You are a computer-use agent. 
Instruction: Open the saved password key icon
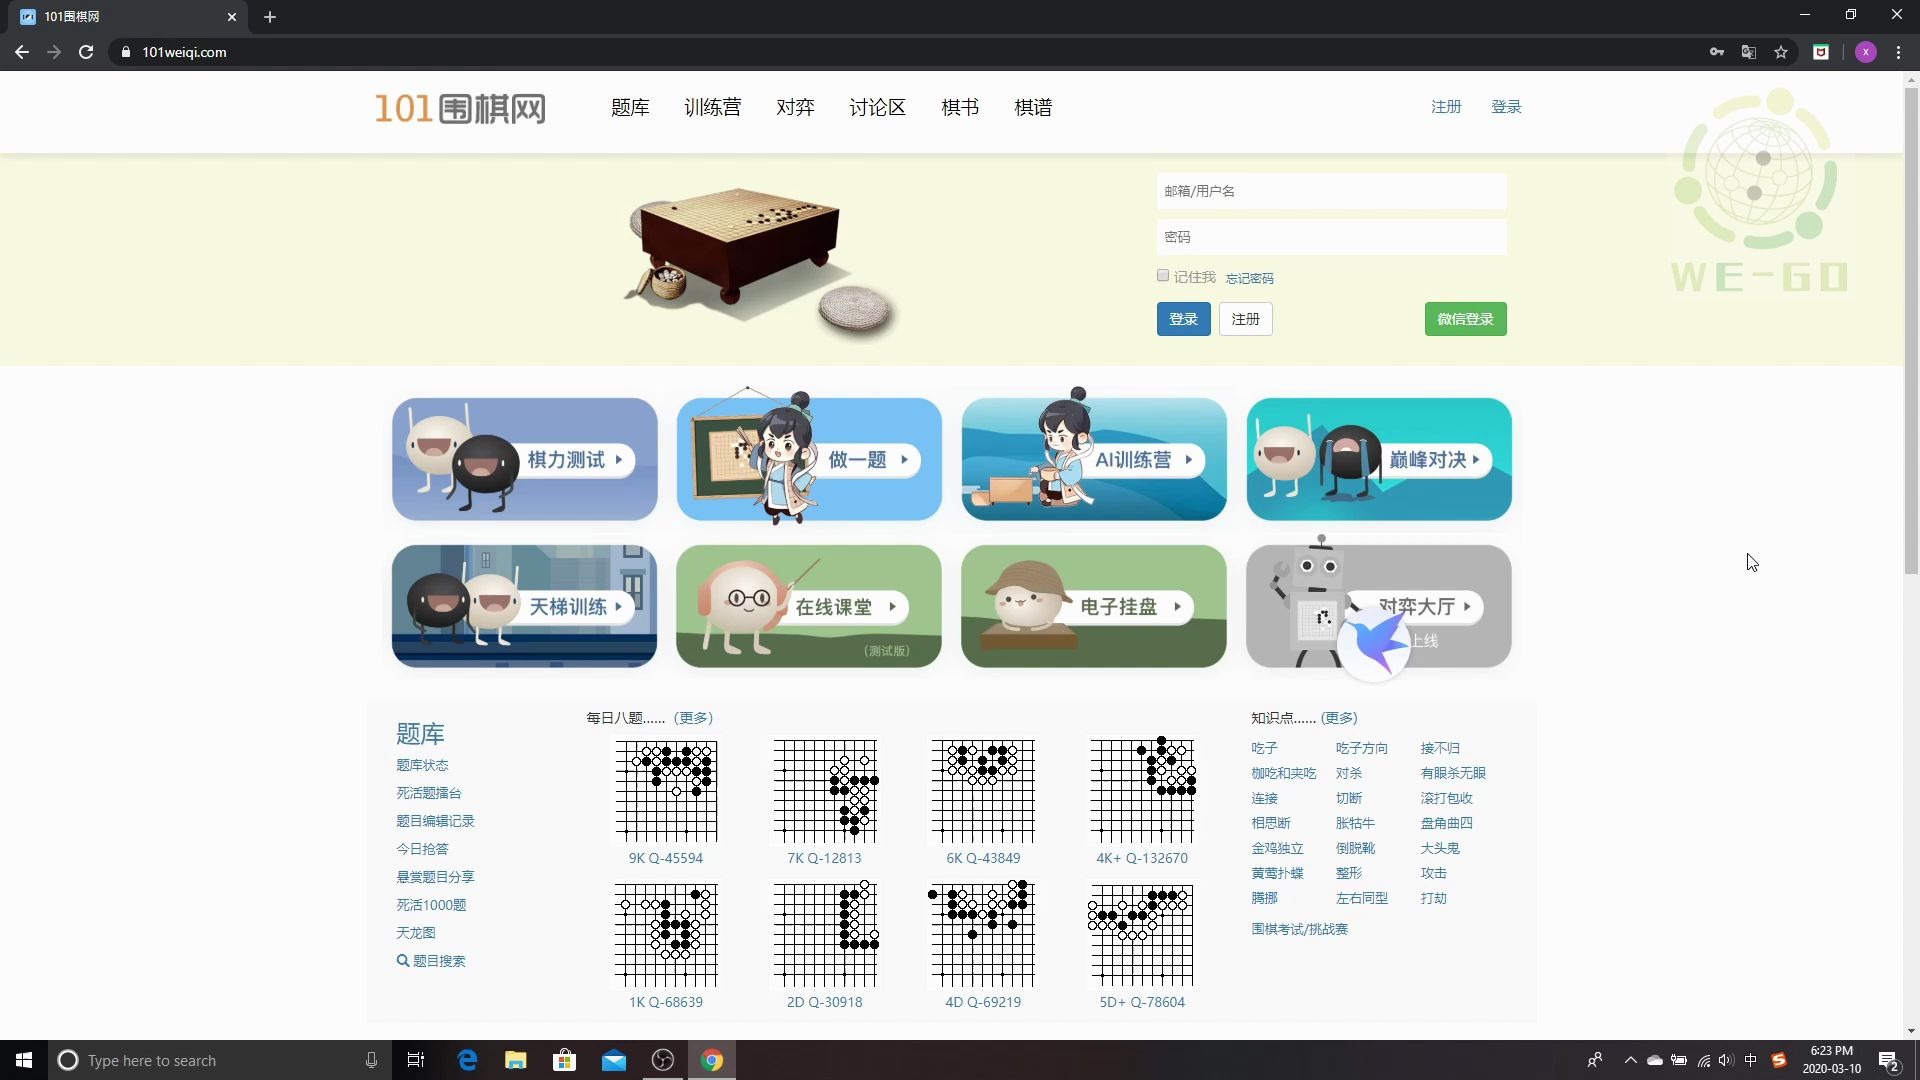coord(1717,52)
